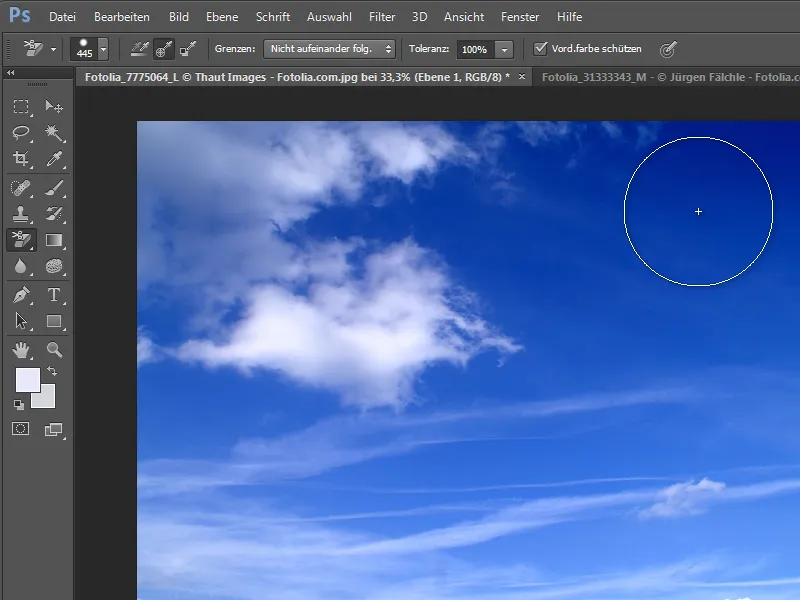Image resolution: width=800 pixels, height=600 pixels.
Task: Pick the Eyedropper tool
Action: pos(54,159)
